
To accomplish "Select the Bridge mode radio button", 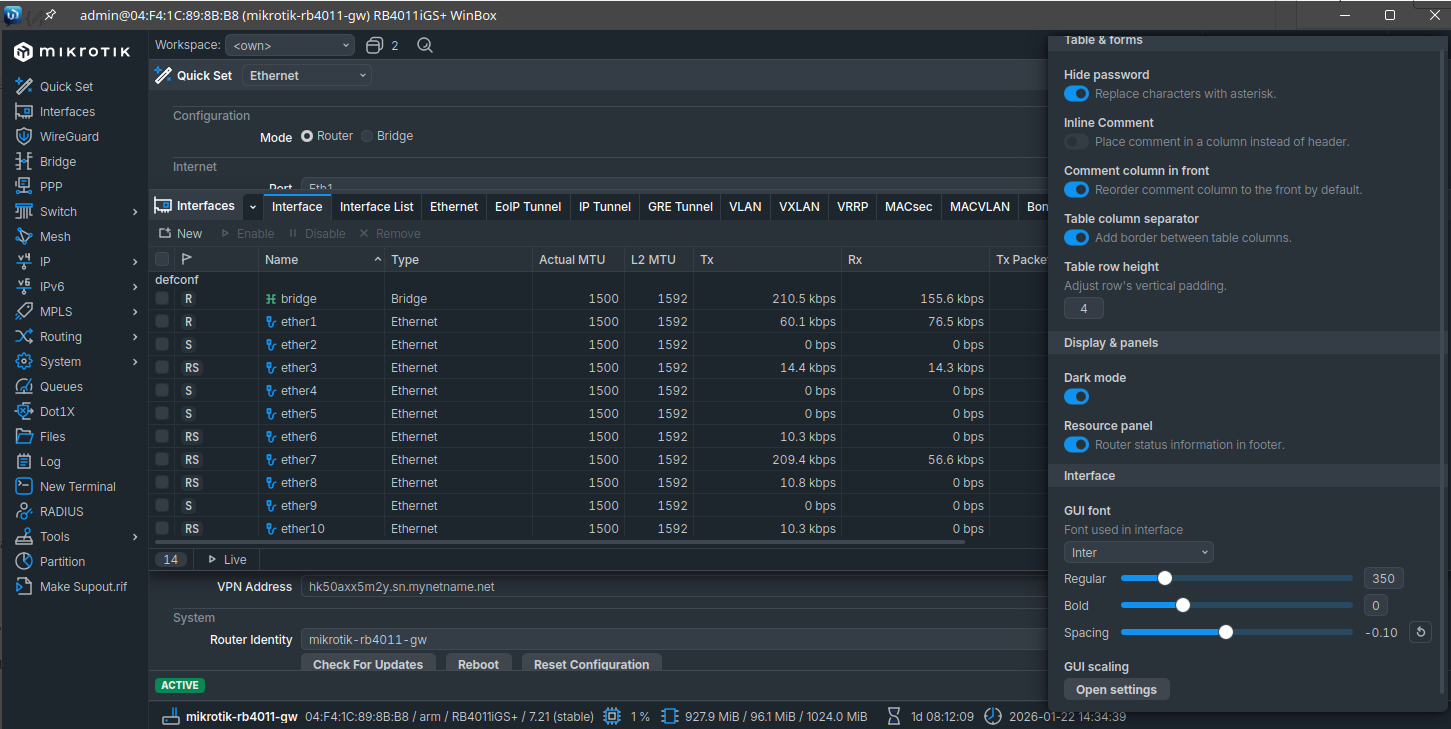I will pyautogui.click(x=367, y=136).
